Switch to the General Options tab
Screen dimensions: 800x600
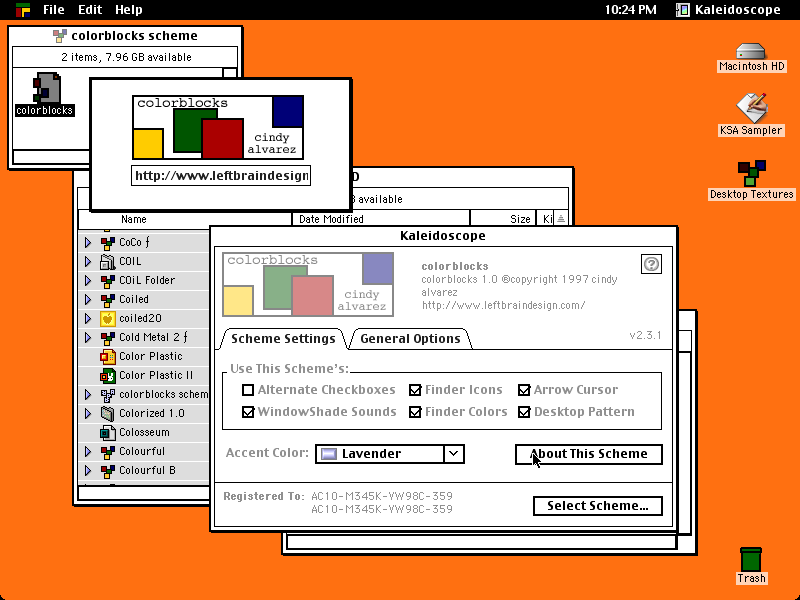[x=410, y=339]
